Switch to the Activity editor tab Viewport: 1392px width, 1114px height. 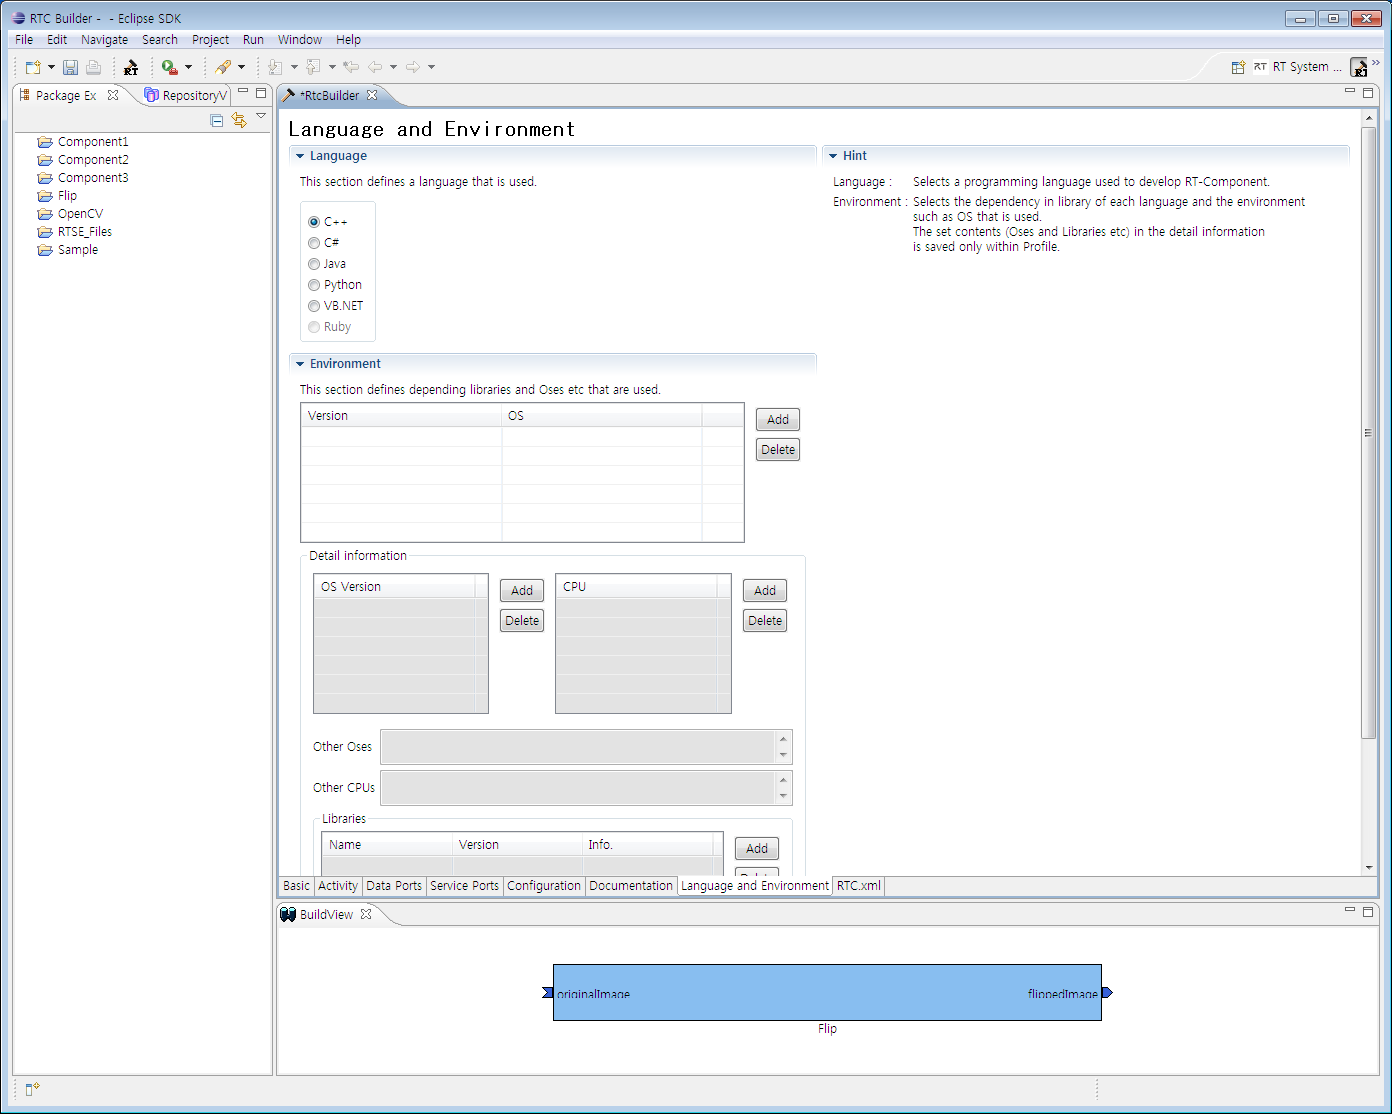pyautogui.click(x=338, y=886)
